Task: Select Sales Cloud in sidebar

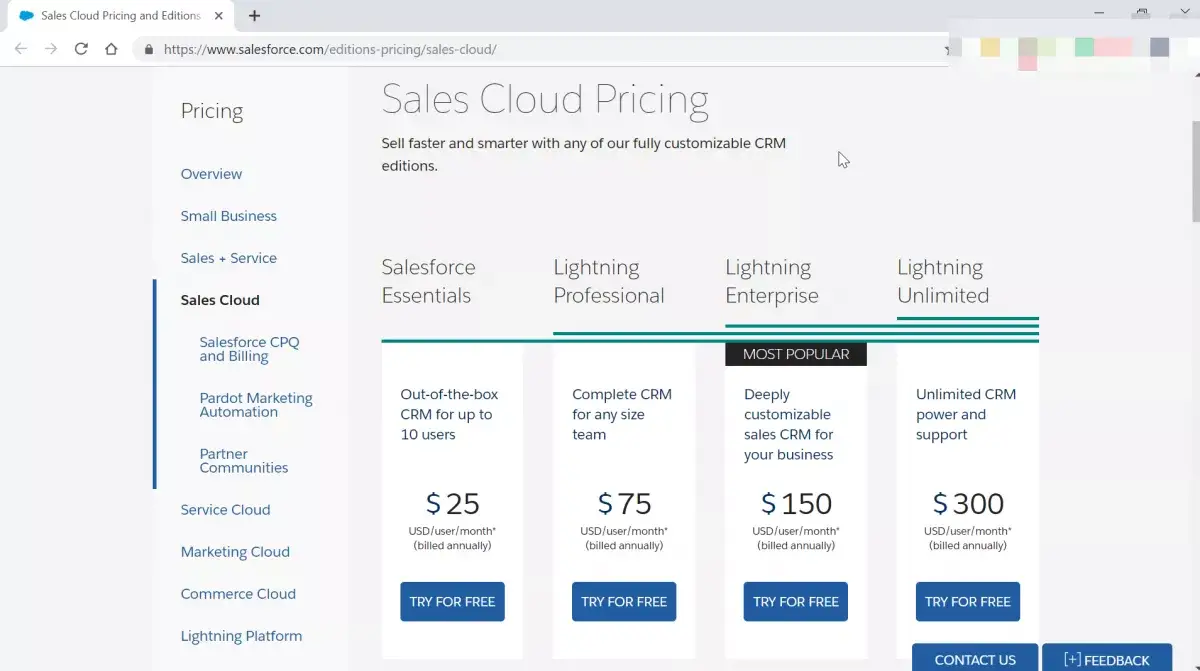Action: tap(220, 300)
